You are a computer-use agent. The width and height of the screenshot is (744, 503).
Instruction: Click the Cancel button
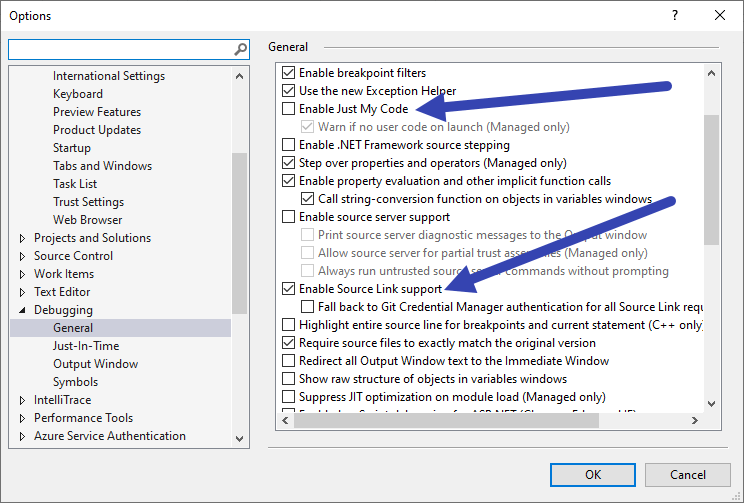pyautogui.click(x=687, y=475)
